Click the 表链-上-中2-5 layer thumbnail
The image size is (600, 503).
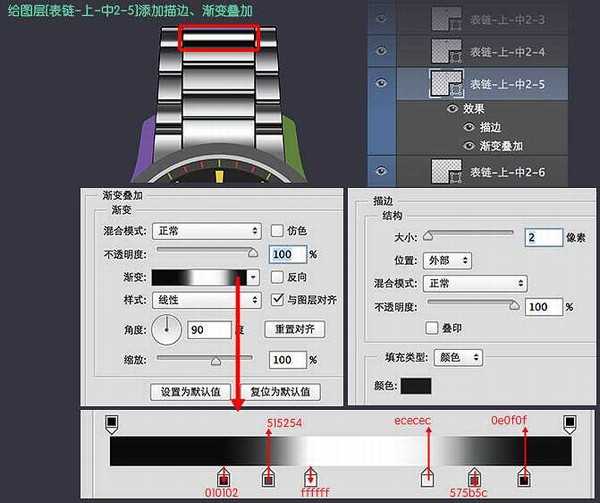coord(444,84)
